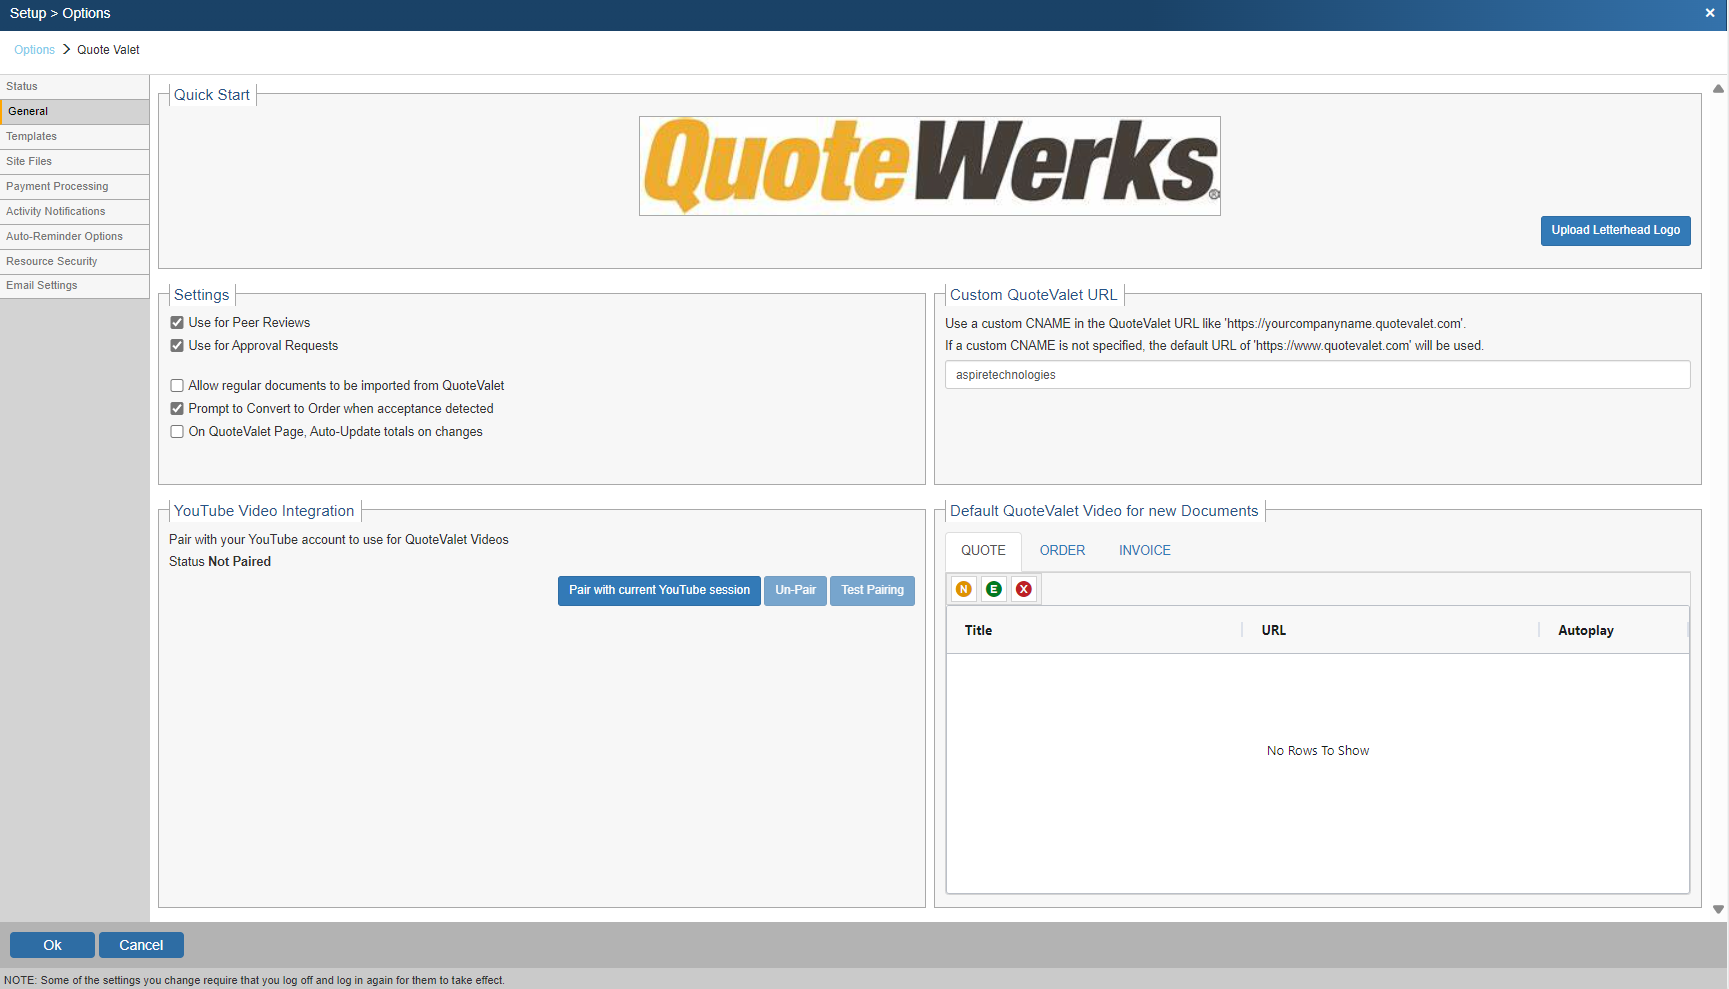The width and height of the screenshot is (1729, 989).
Task: Open Payment Processing settings
Action: tap(57, 187)
